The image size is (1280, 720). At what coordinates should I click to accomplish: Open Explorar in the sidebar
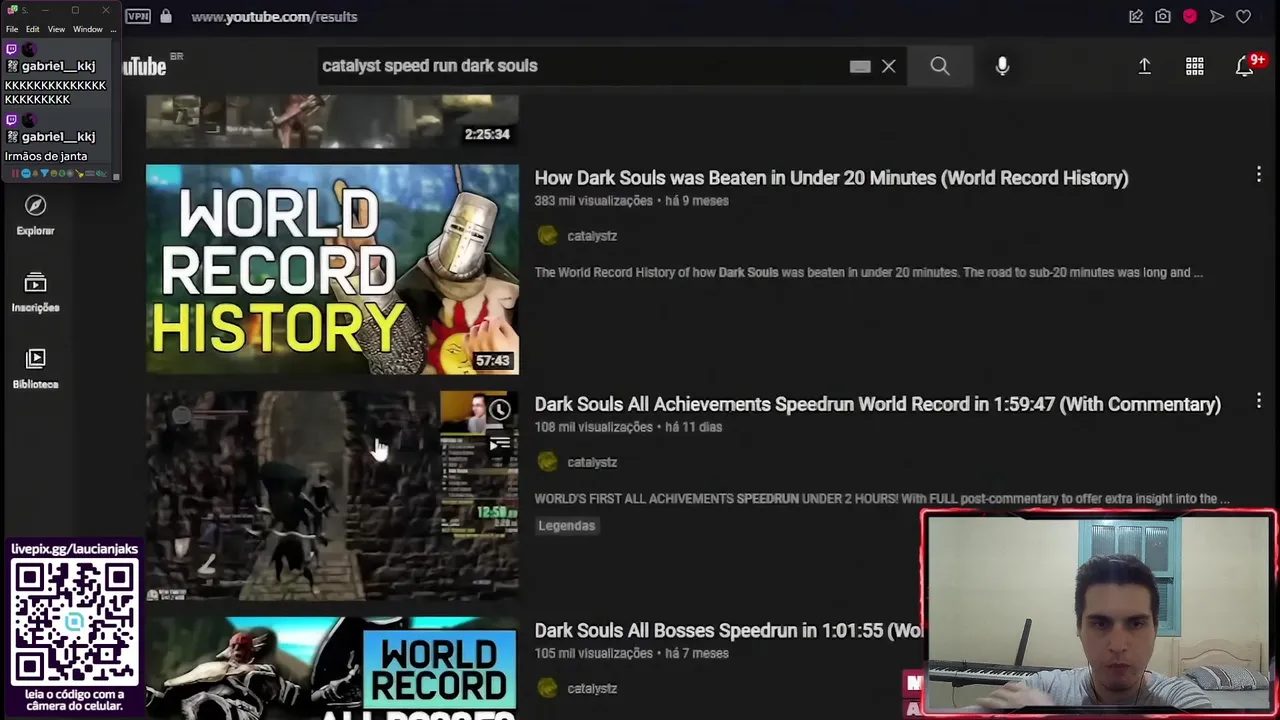pyautogui.click(x=35, y=215)
